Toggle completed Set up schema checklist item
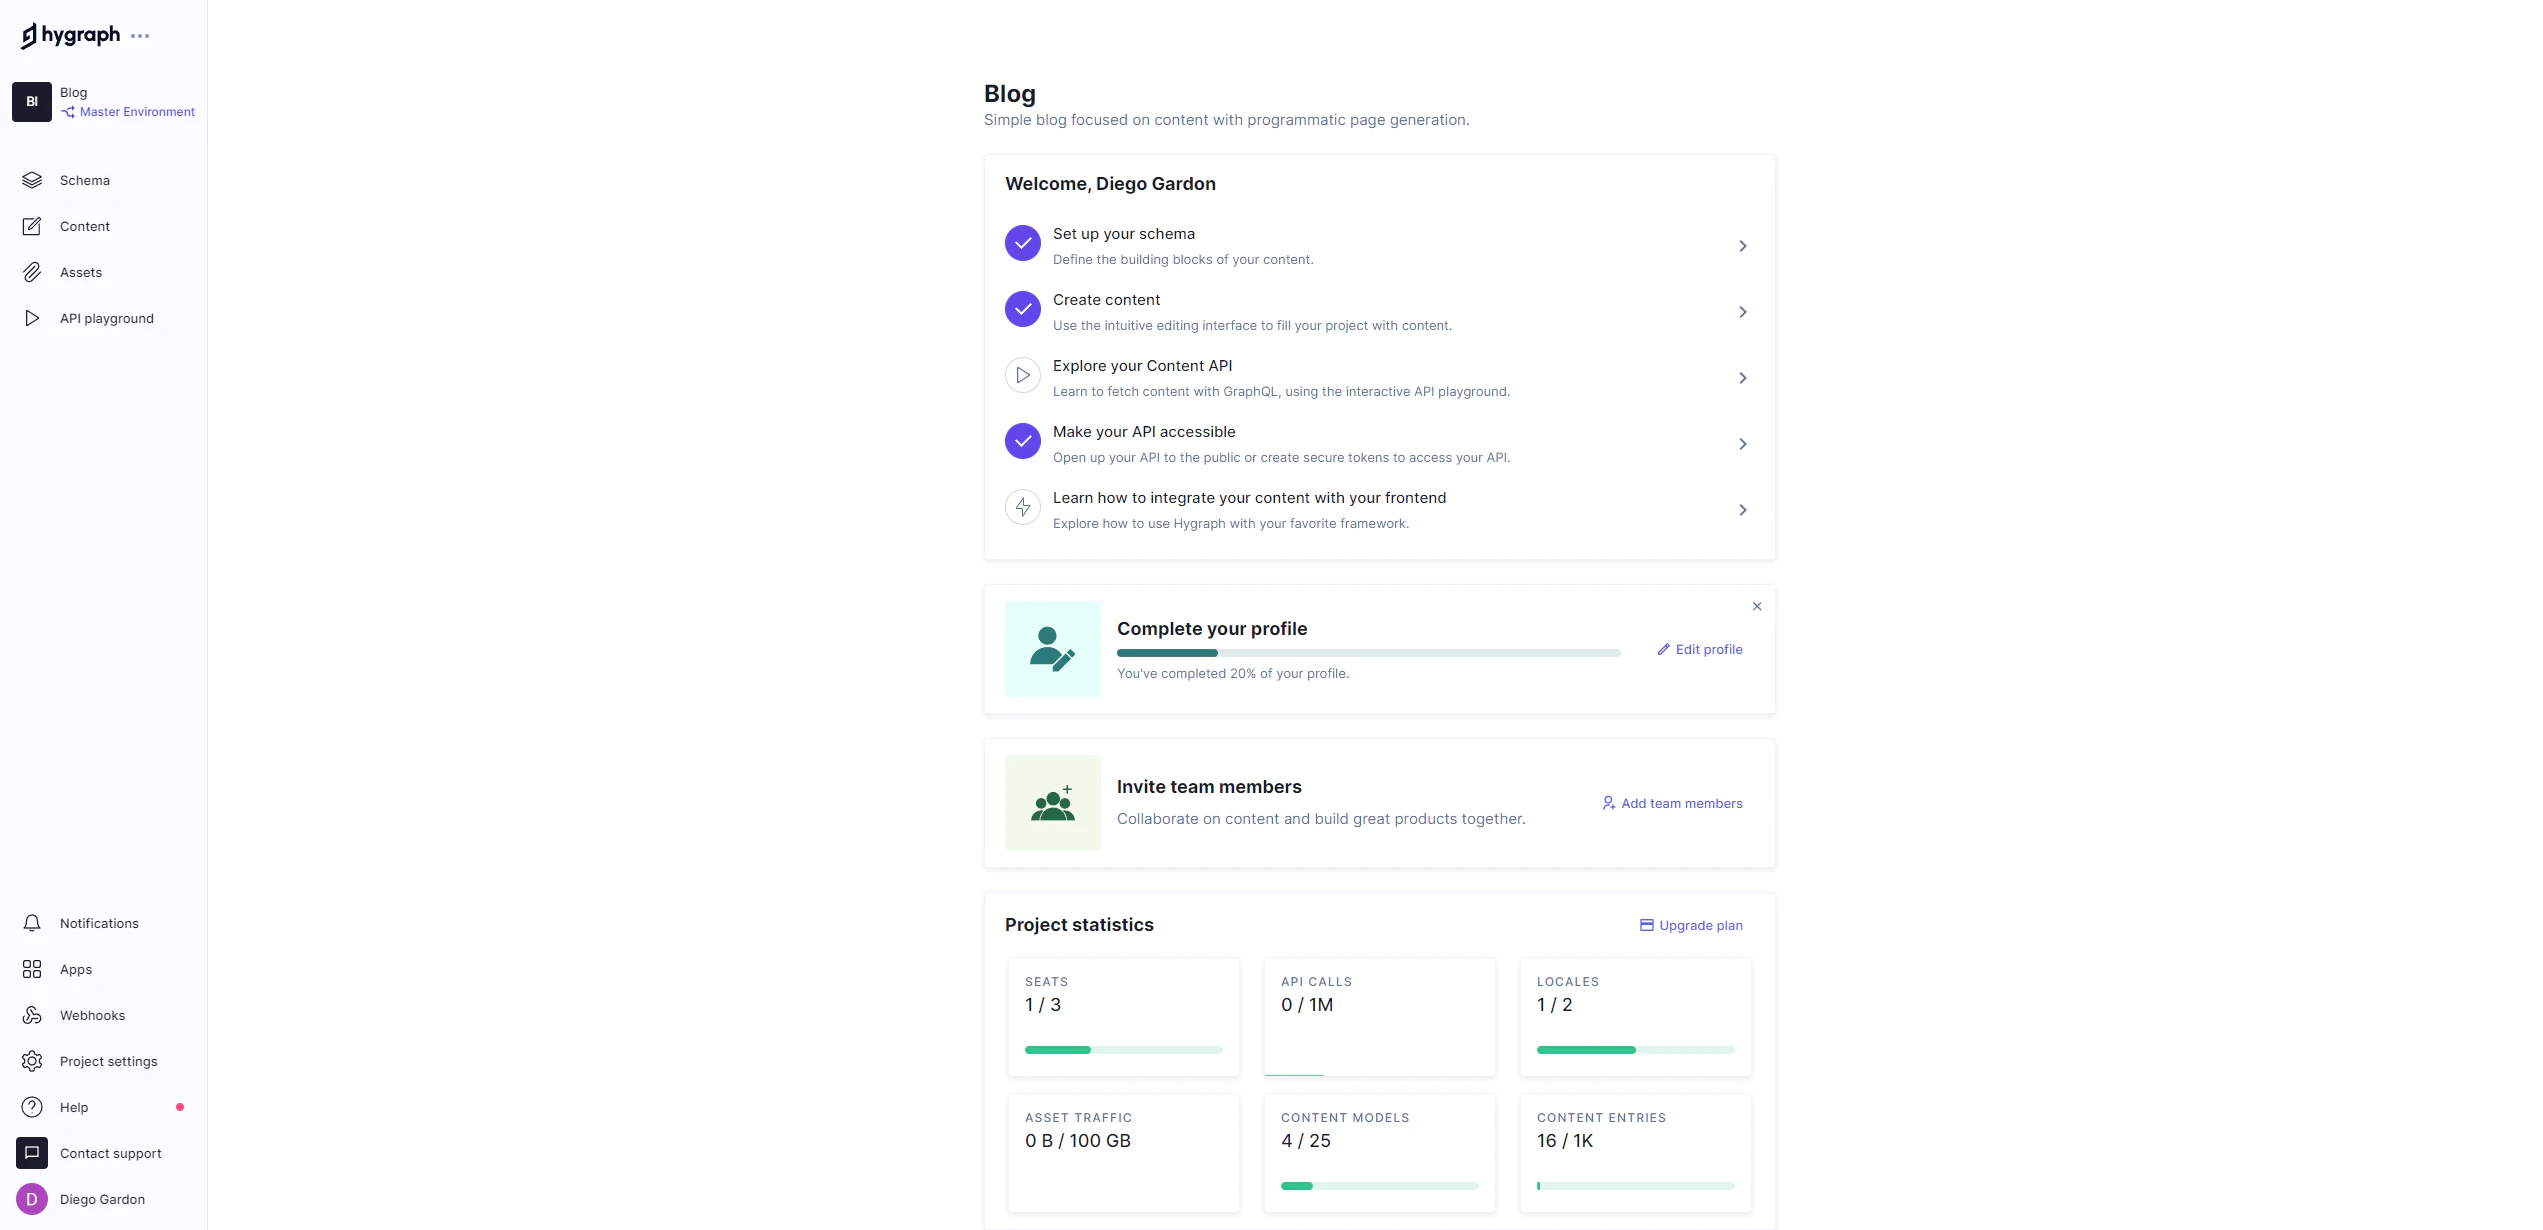Viewport: 2543px width, 1230px height. click(x=1023, y=243)
